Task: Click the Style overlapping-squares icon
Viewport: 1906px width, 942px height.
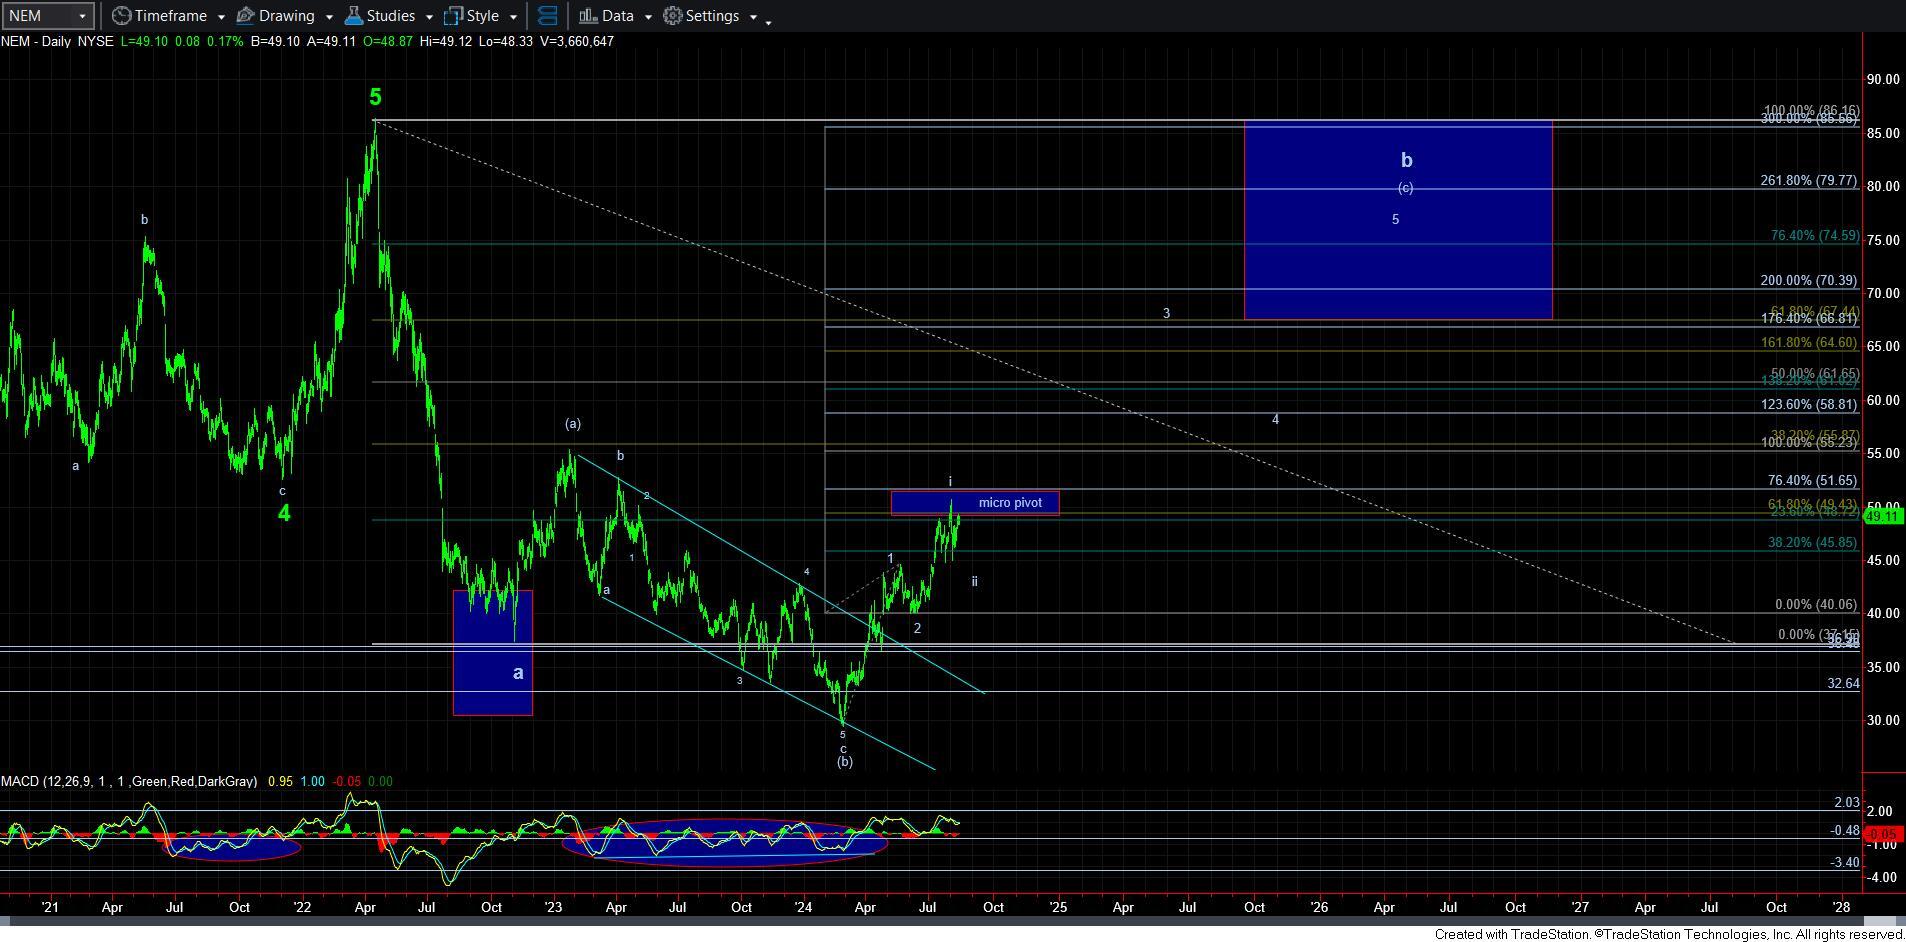Action: (453, 16)
